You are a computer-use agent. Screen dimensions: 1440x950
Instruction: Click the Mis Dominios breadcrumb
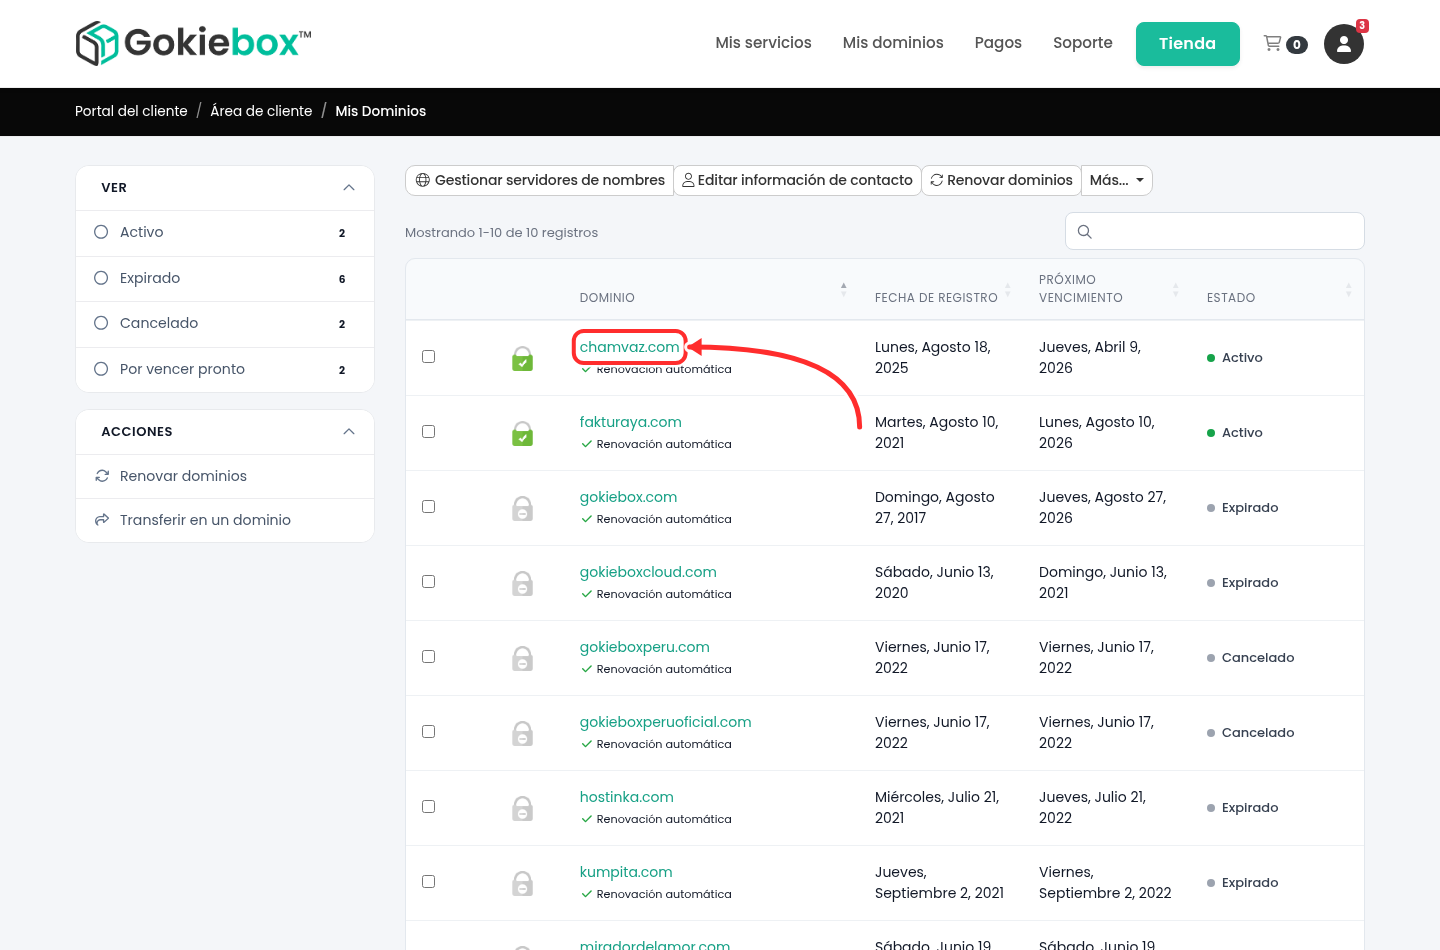(381, 111)
